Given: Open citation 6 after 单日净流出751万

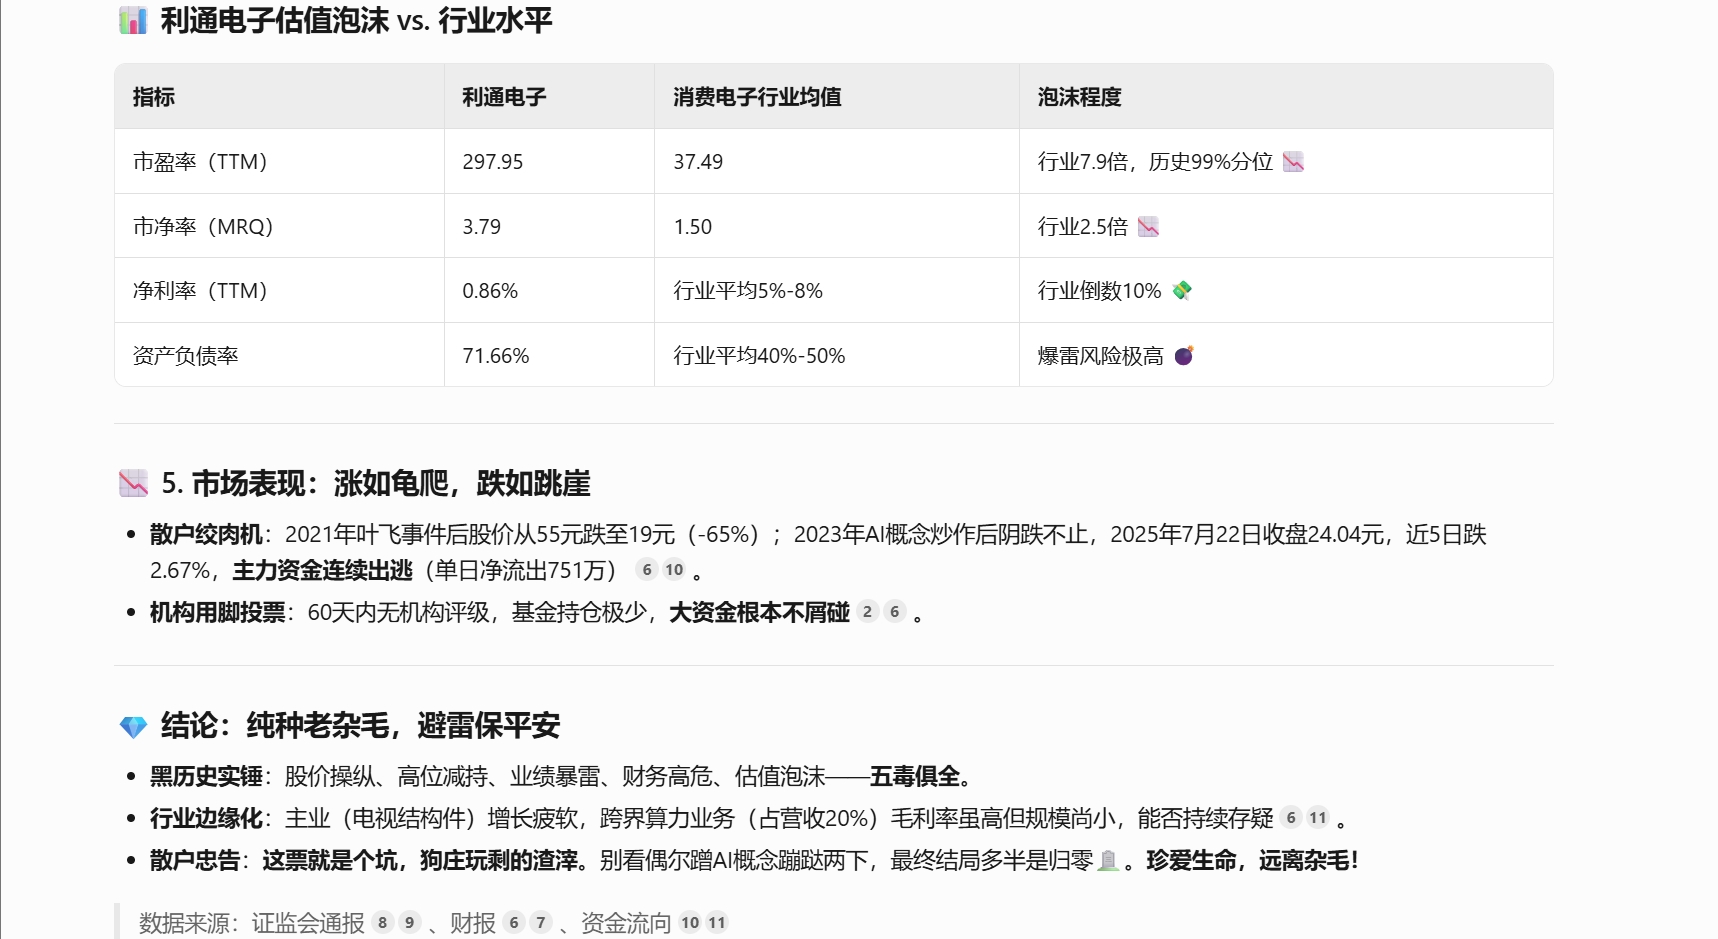Looking at the screenshot, I should pos(647,570).
